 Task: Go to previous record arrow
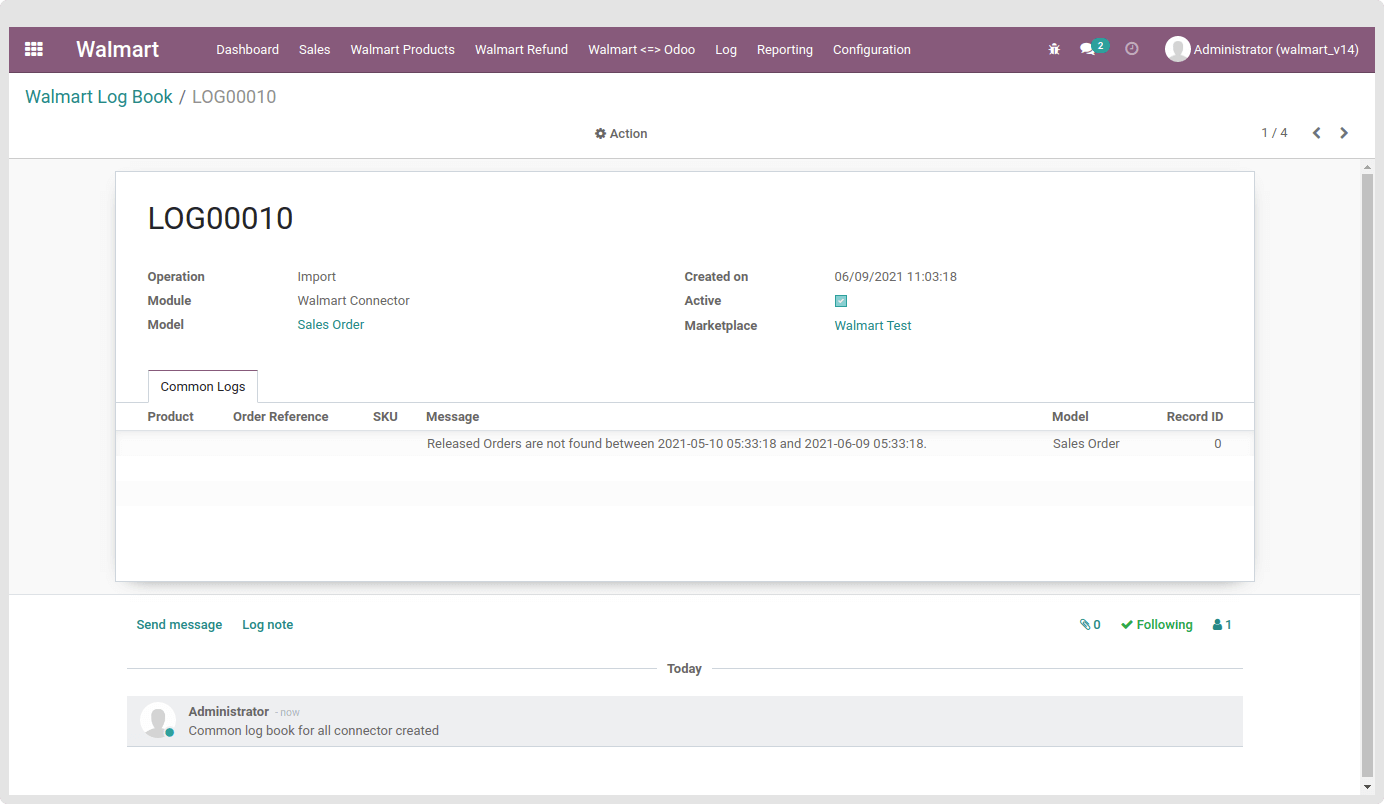point(1317,133)
